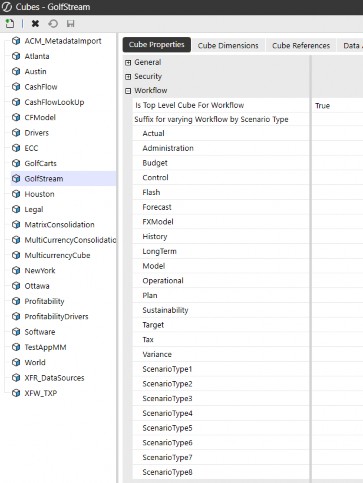Expand the General properties section
Image resolution: width=363 pixels, height=483 pixels.
coord(128,62)
